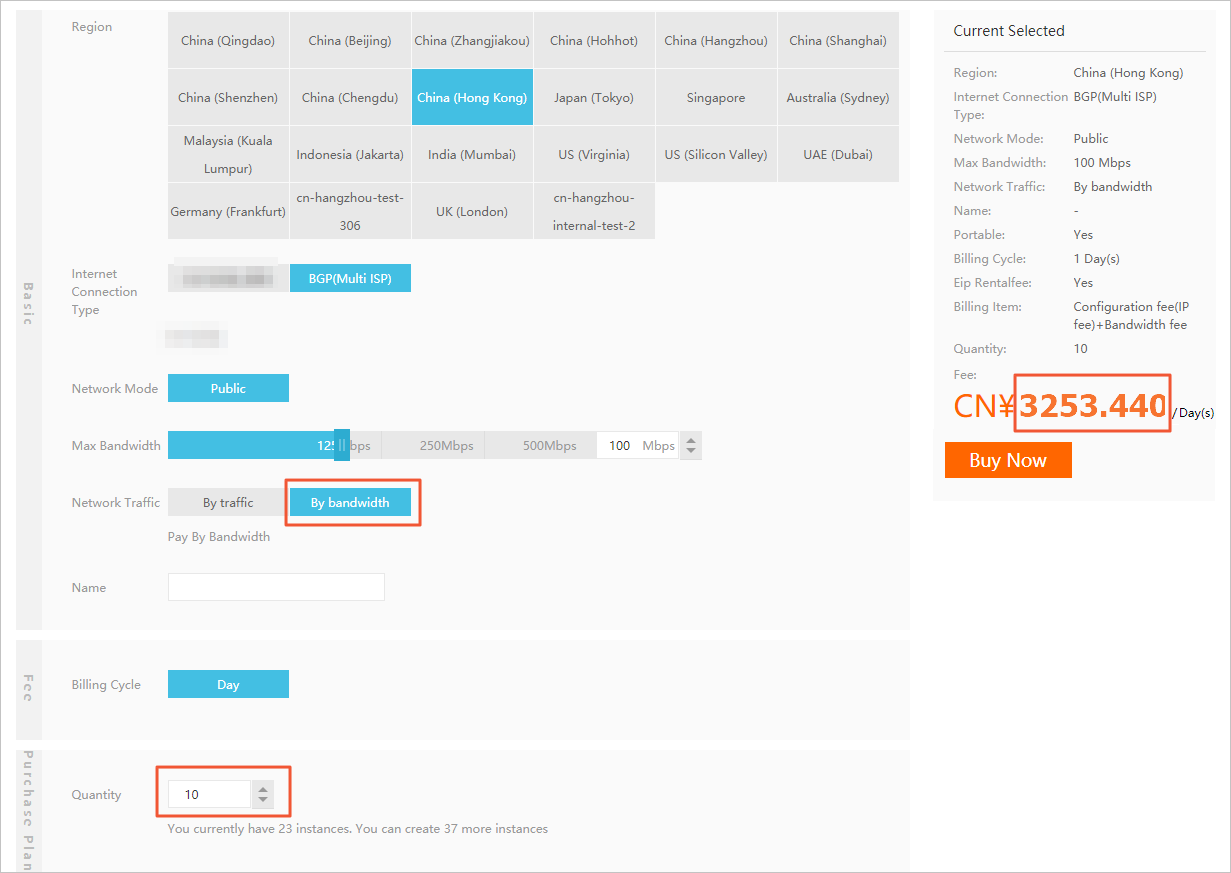Pick US (Silicon Valley) region
Image resolution: width=1231 pixels, height=873 pixels.
click(716, 155)
